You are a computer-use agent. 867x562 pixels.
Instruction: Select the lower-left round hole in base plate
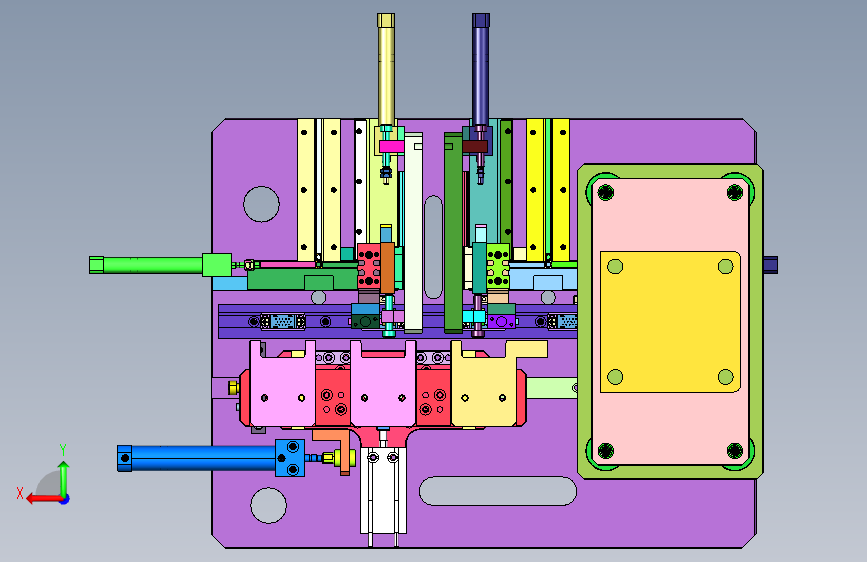[x=268, y=505]
